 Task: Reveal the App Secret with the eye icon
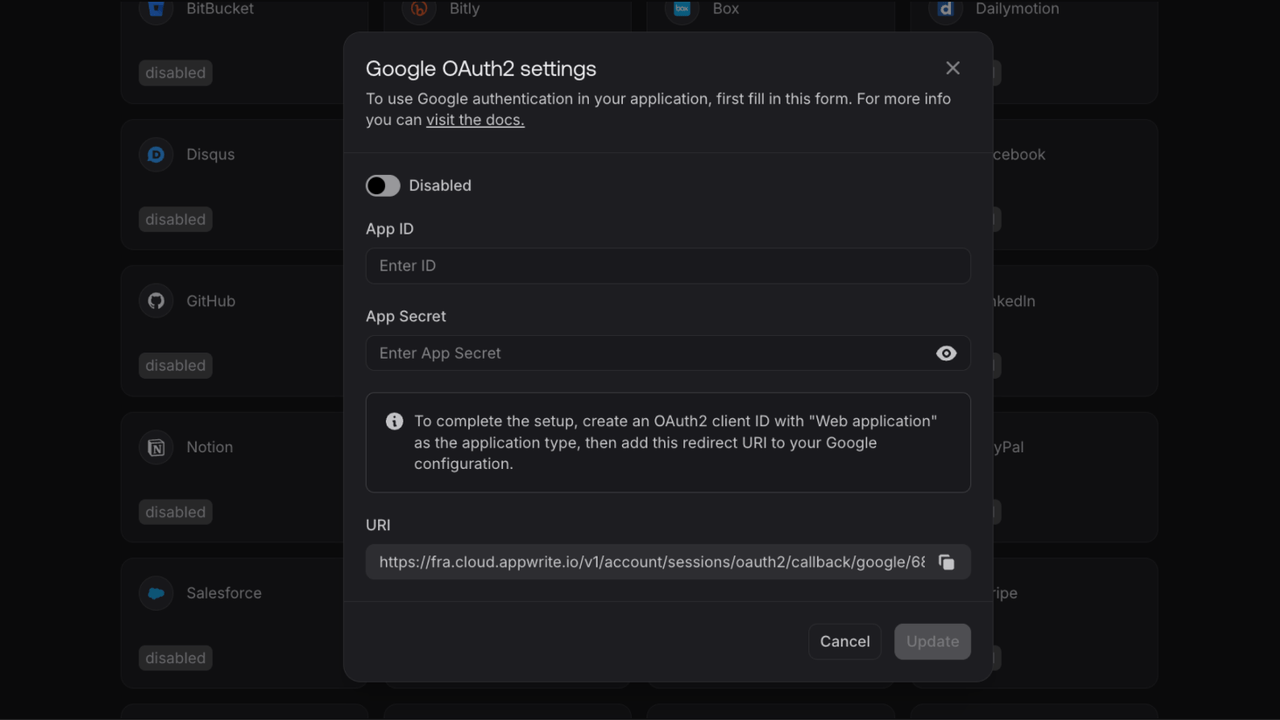click(x=946, y=353)
